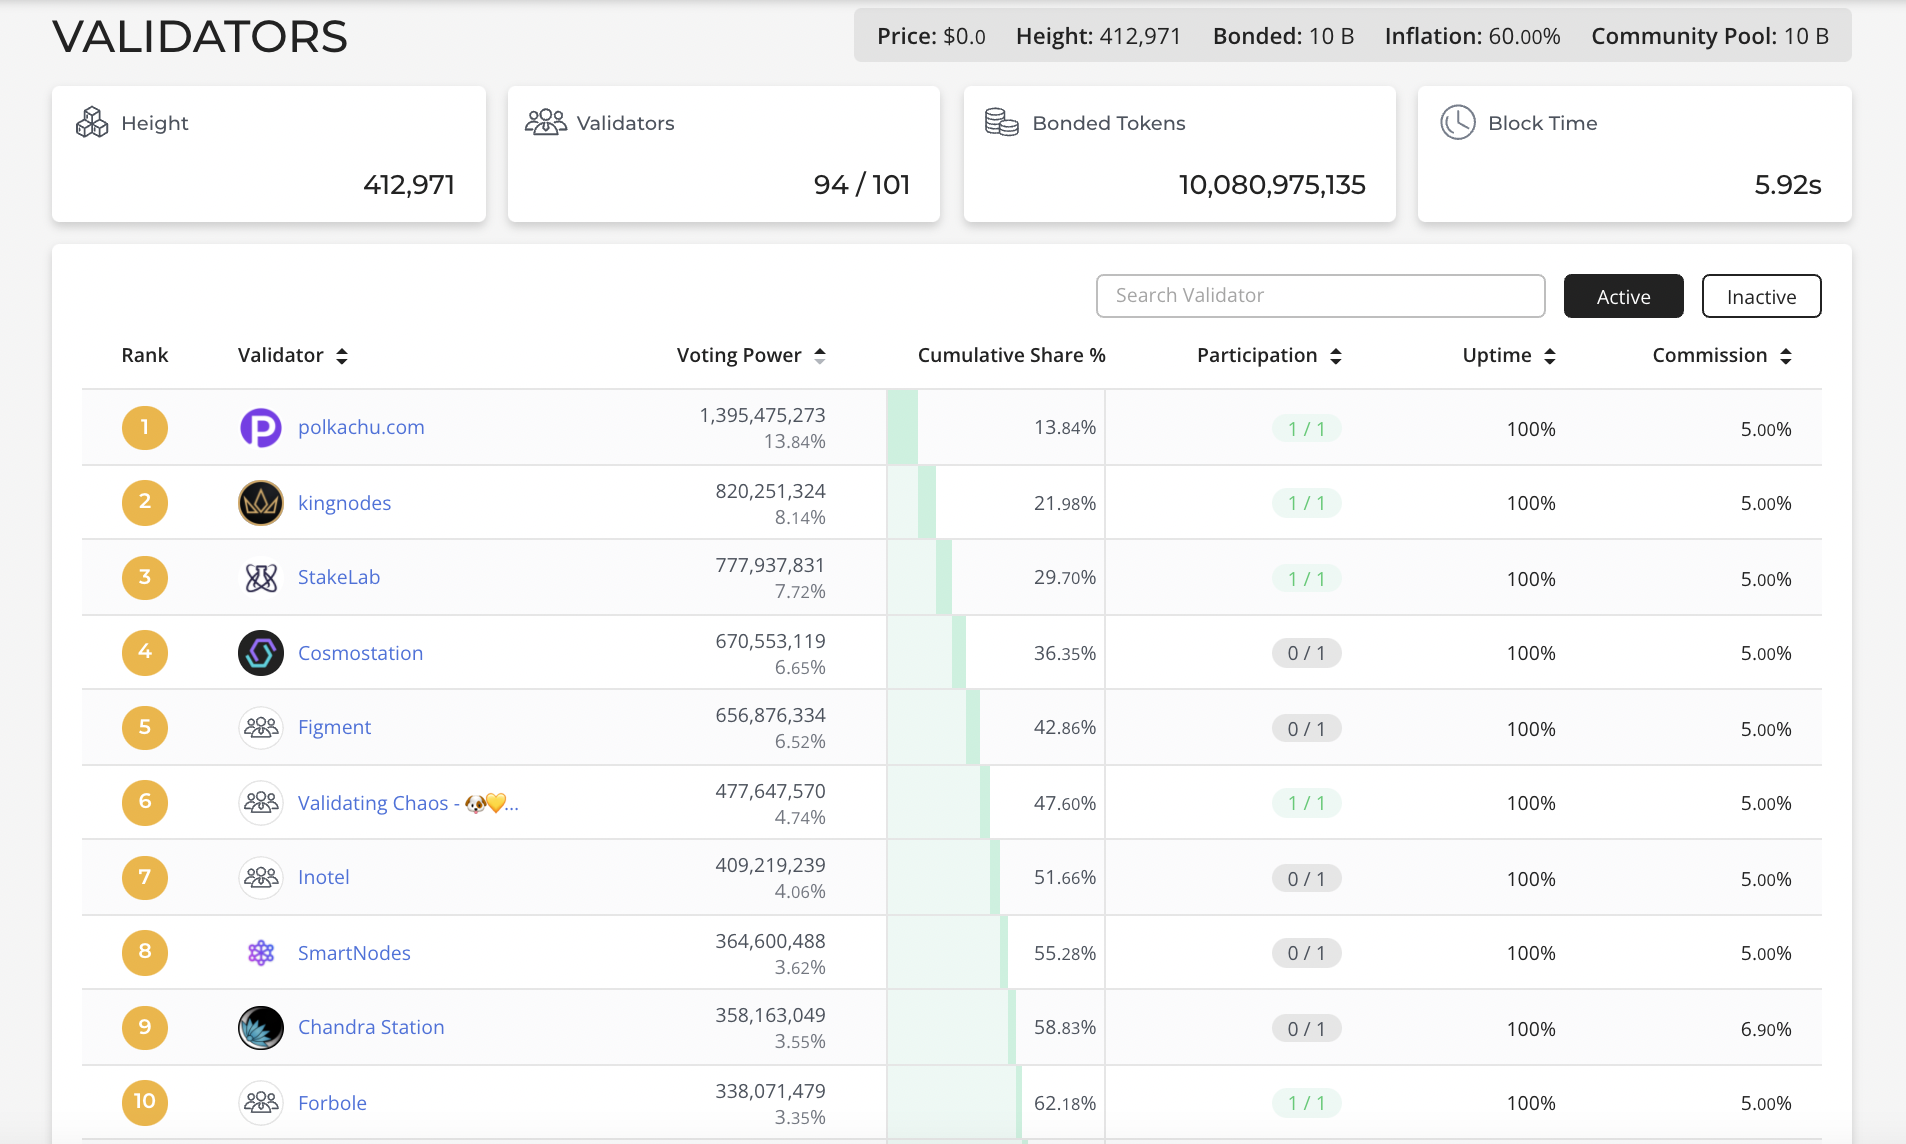Click Chandra Station 6.90% commission value
The image size is (1906, 1144).
pos(1766,1029)
